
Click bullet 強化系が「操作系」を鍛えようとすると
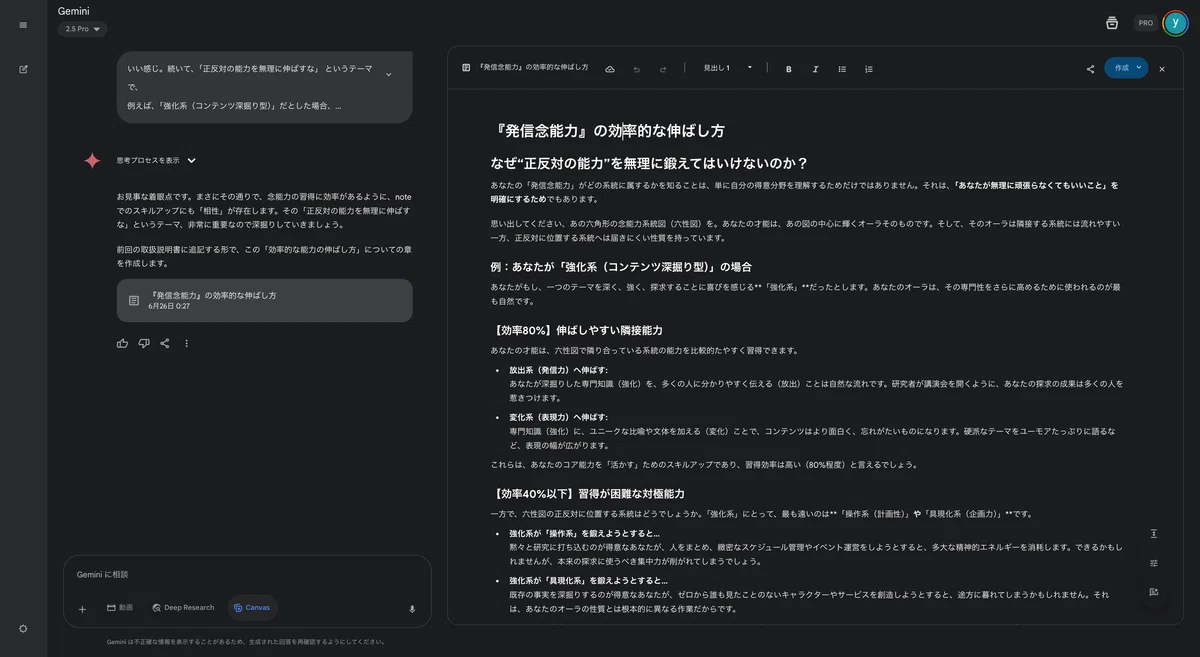point(584,533)
